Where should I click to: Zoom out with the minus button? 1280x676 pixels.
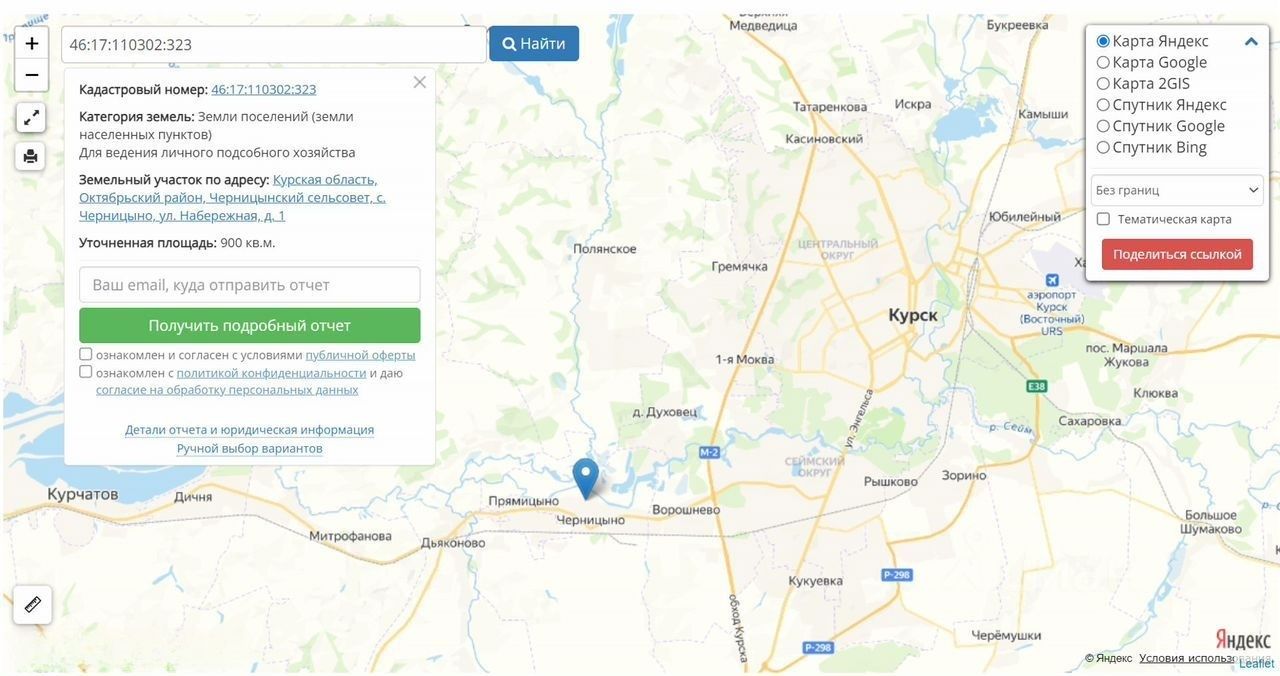tap(32, 75)
